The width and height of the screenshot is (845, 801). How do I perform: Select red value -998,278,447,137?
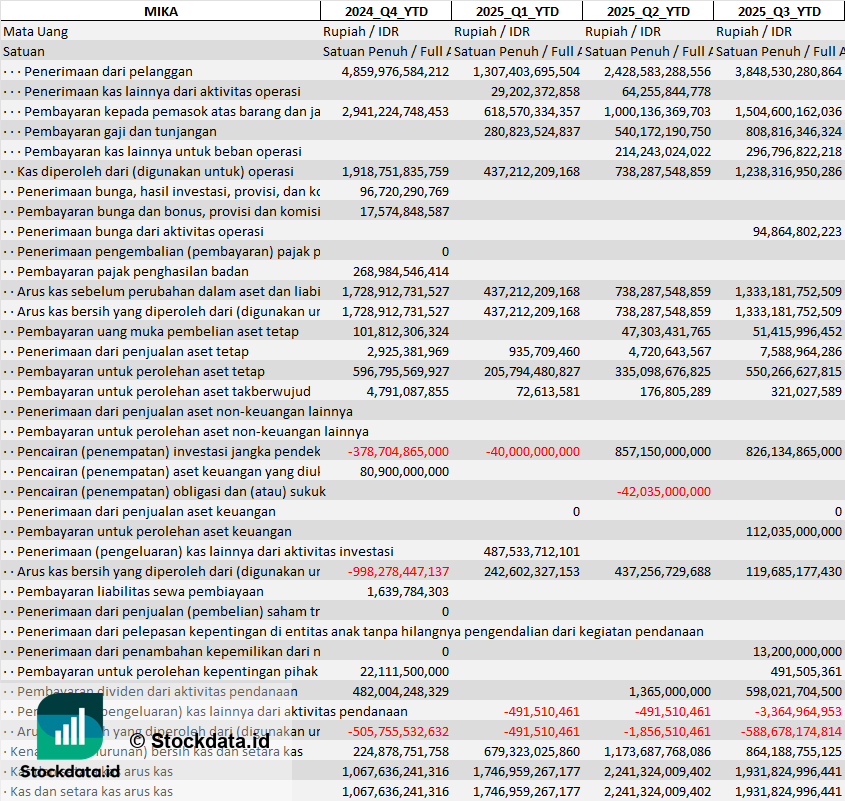[398, 571]
